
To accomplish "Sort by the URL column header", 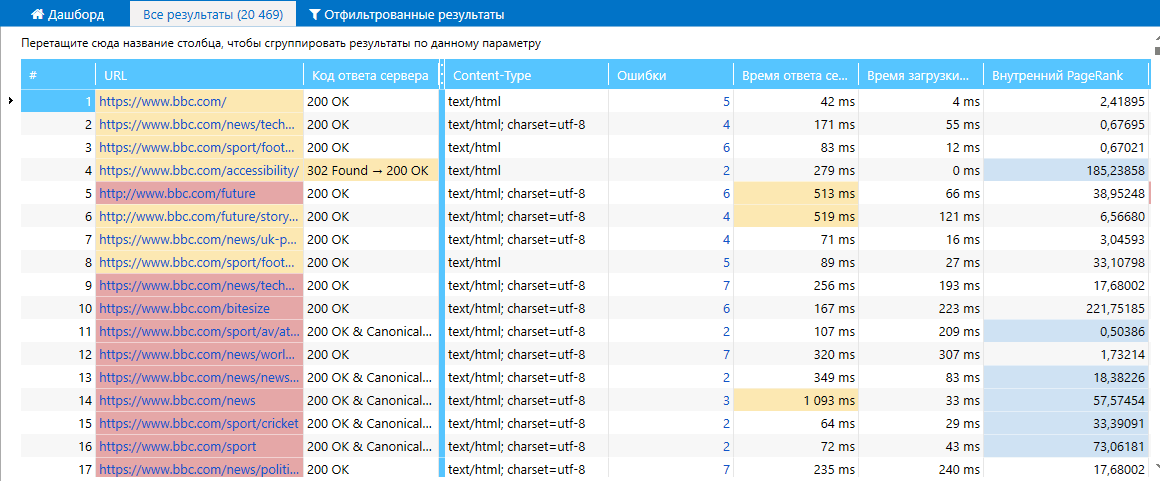I will click(x=200, y=75).
